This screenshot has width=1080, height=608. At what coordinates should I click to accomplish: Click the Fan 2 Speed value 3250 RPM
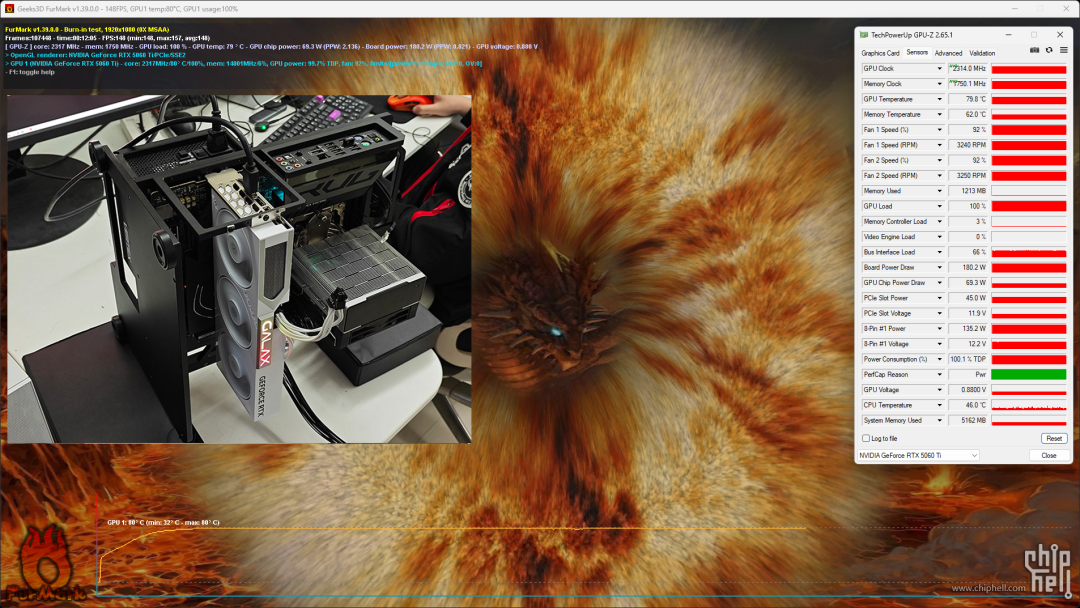(x=968, y=176)
